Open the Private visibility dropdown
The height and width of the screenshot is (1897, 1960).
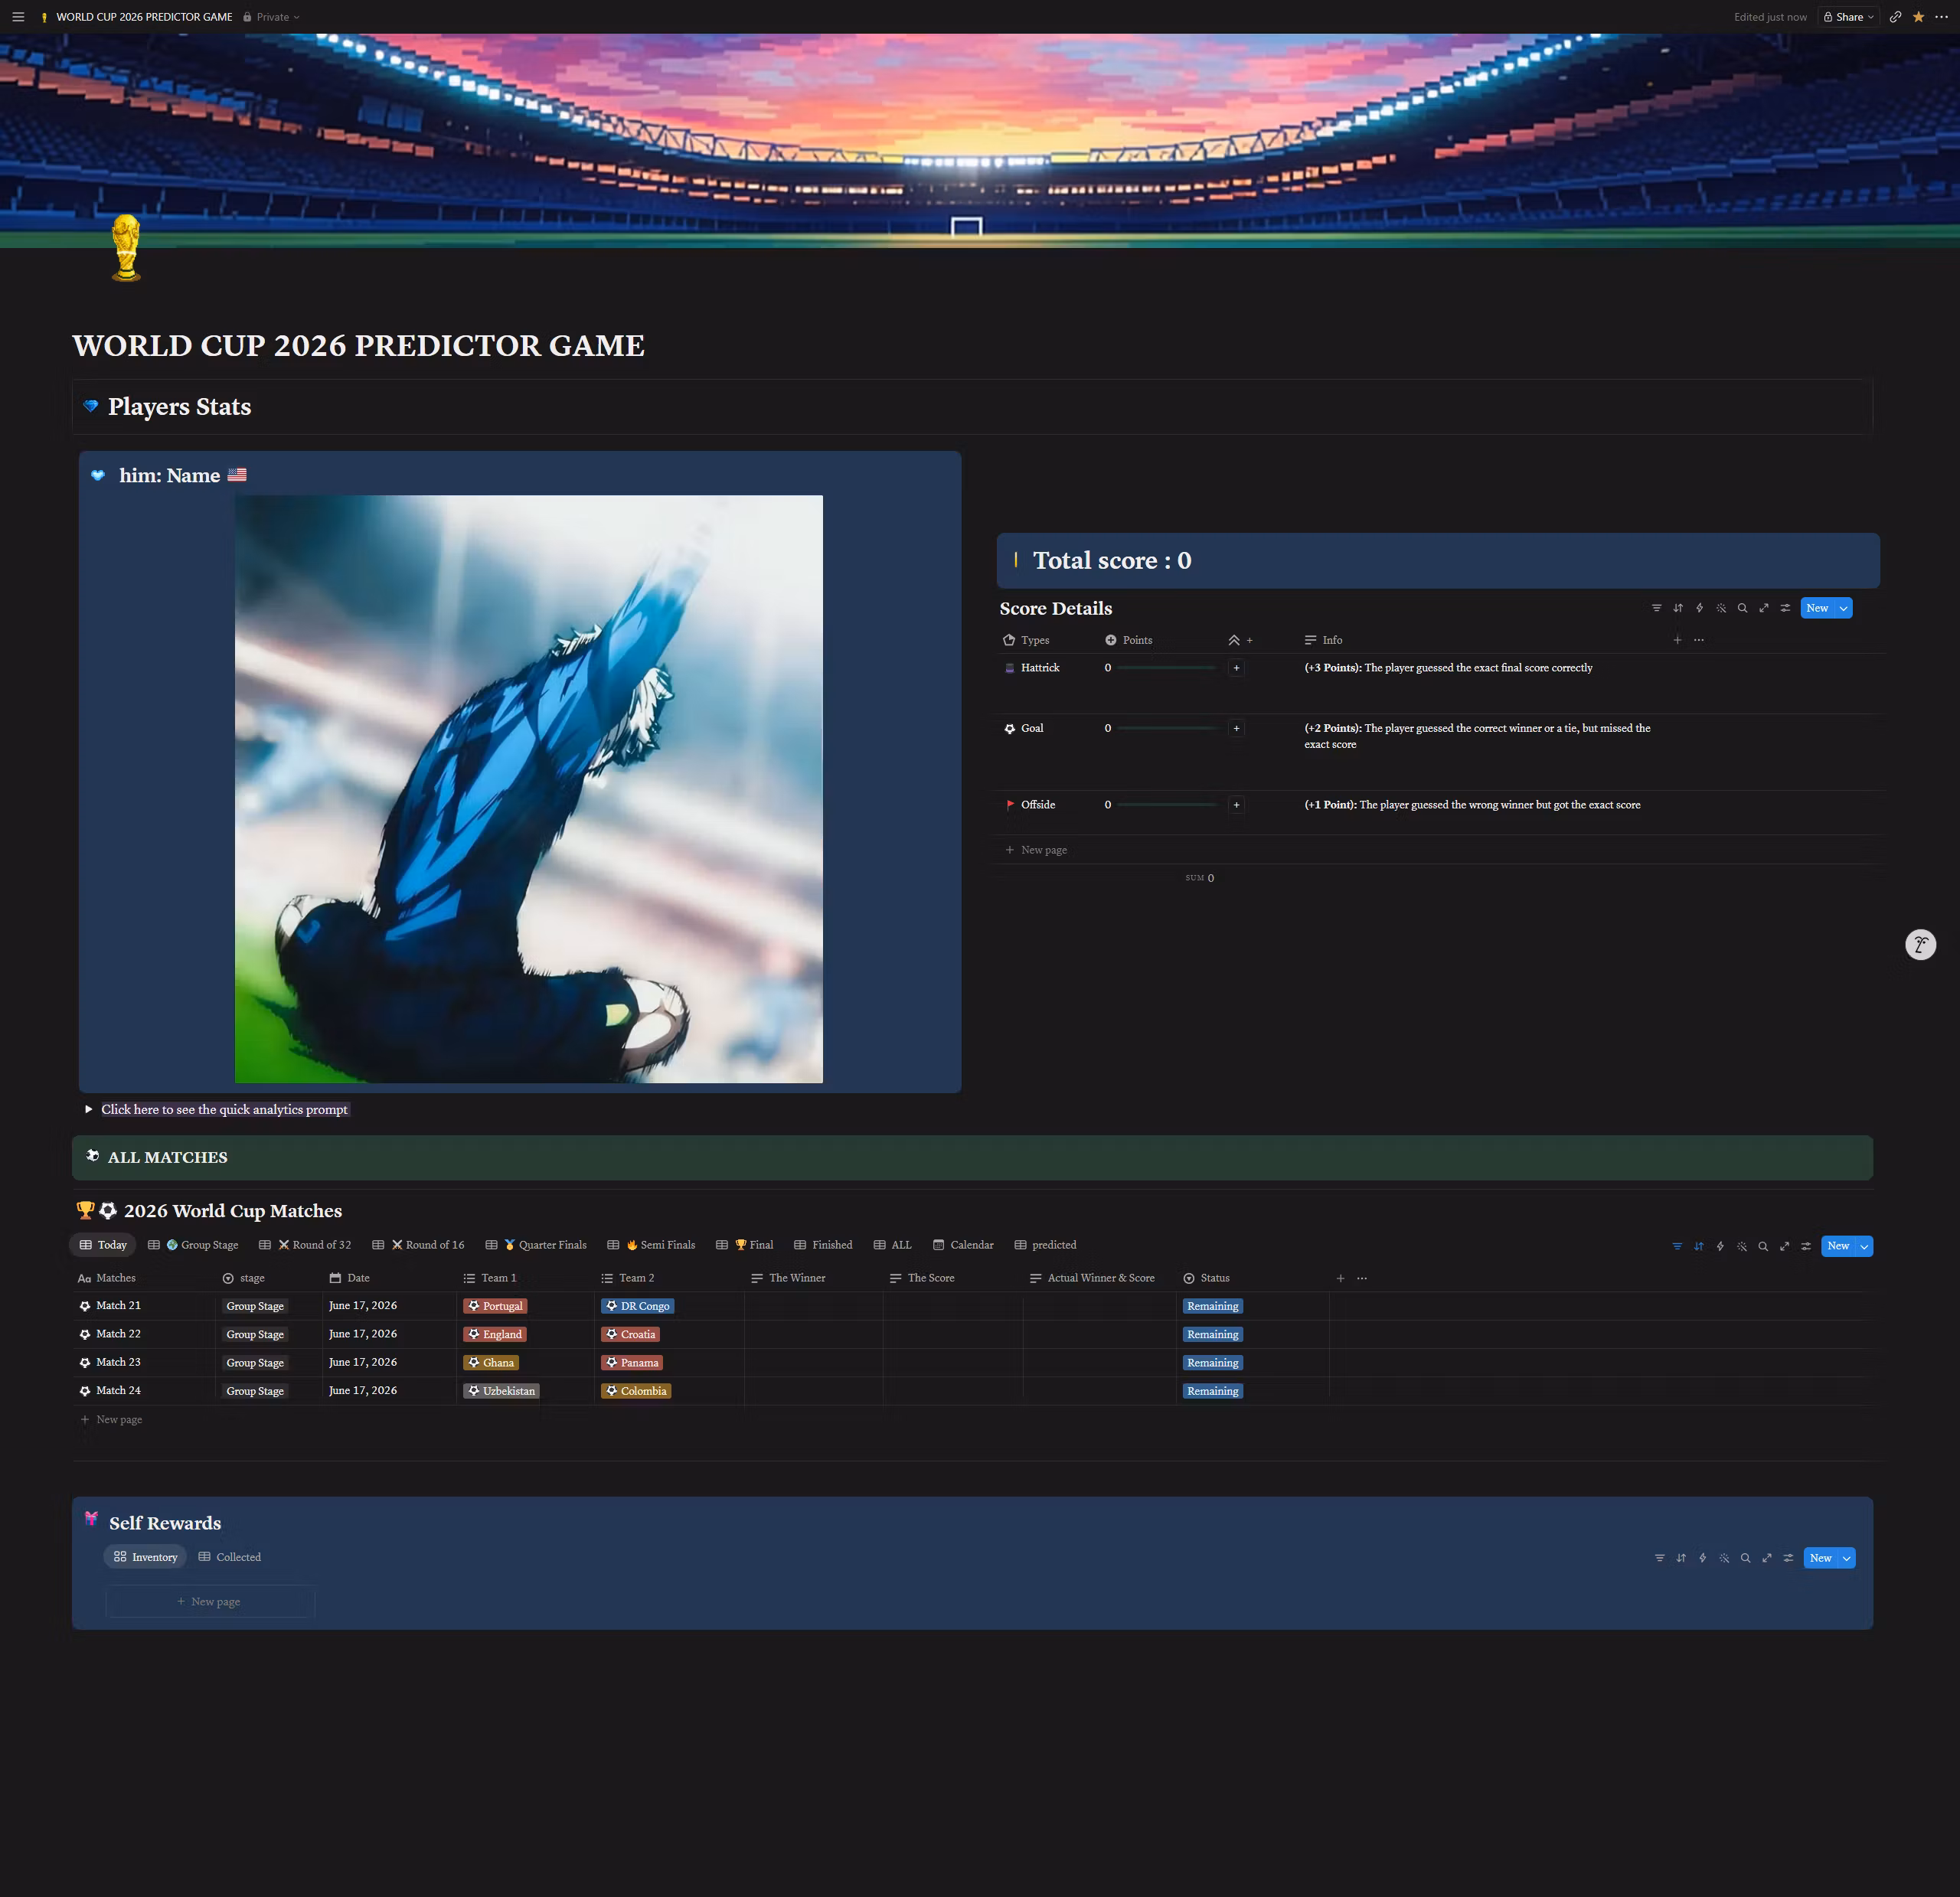[272, 17]
